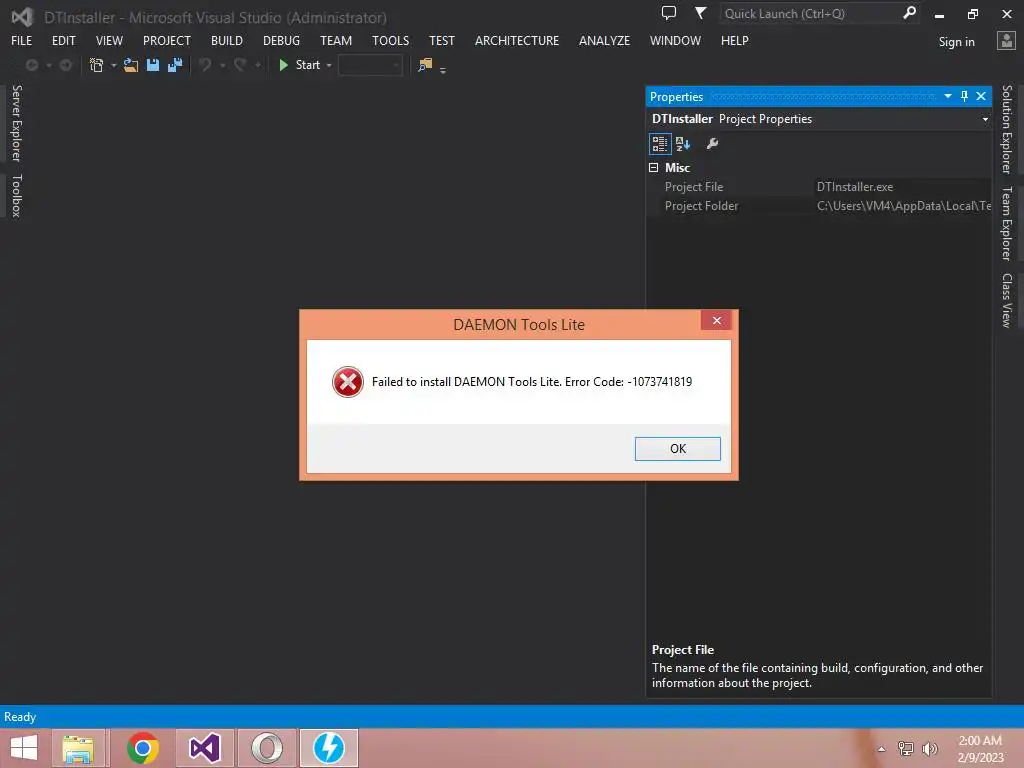Open the BUILD menu

coord(227,40)
